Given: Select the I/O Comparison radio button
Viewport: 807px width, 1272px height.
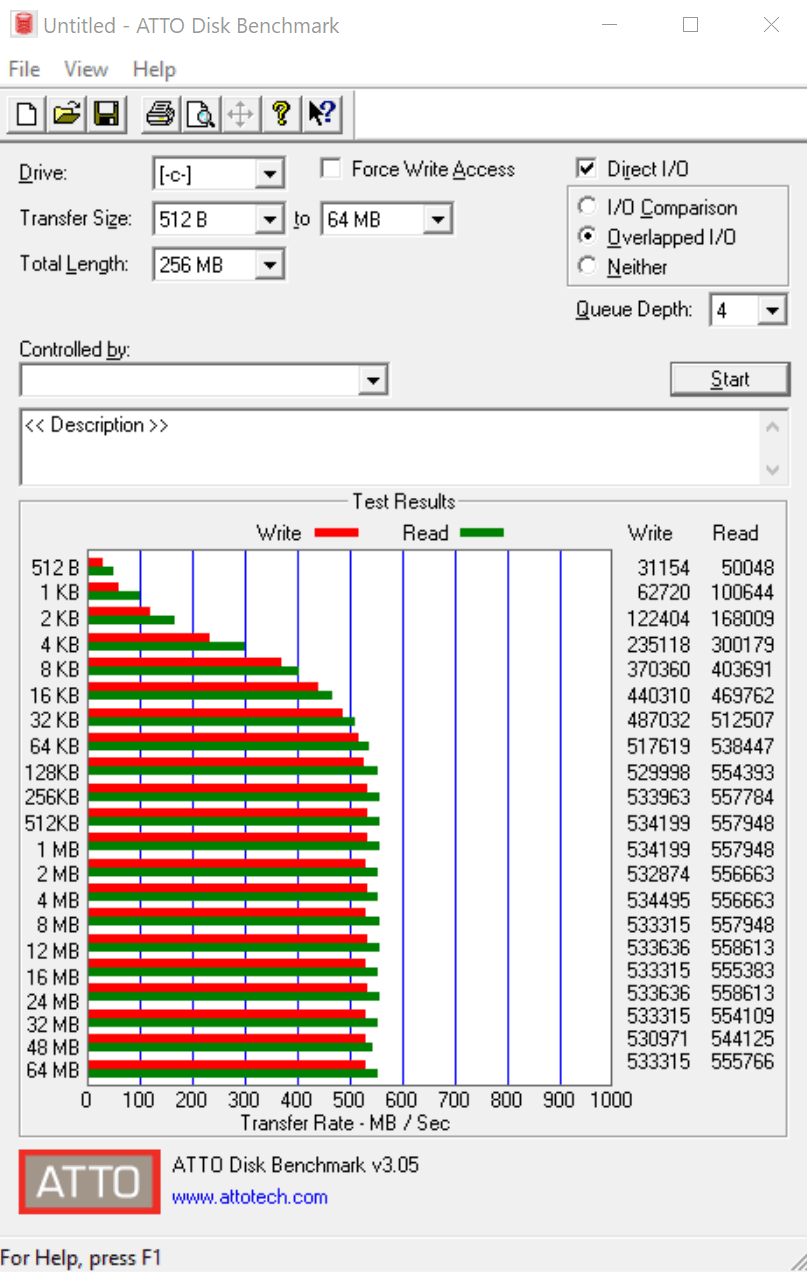Looking at the screenshot, I should [x=588, y=207].
